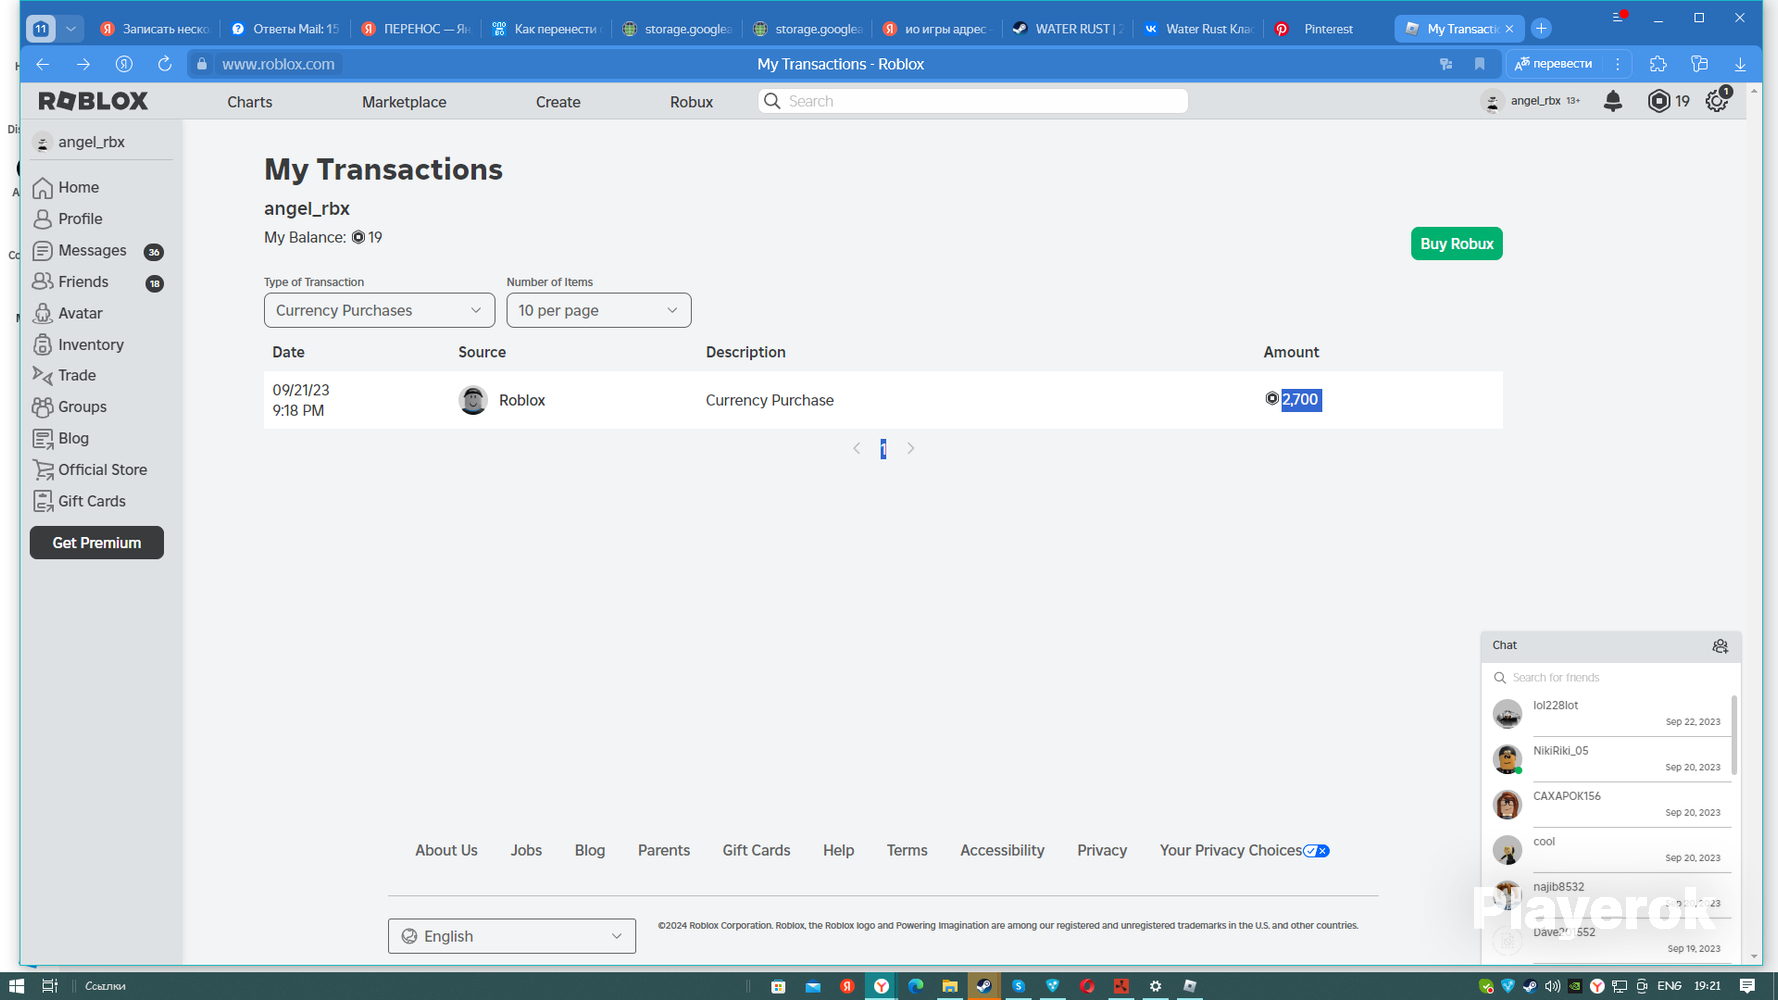The height and width of the screenshot is (1000, 1778).
Task: Open File Explorer from the taskbar
Action: pyautogui.click(x=950, y=986)
